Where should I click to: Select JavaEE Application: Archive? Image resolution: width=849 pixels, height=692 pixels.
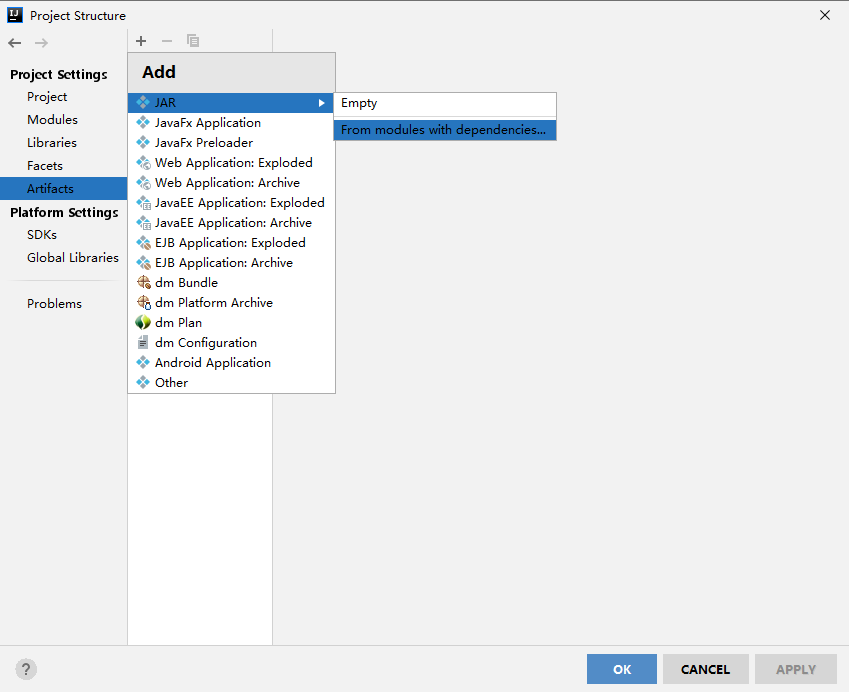231,223
